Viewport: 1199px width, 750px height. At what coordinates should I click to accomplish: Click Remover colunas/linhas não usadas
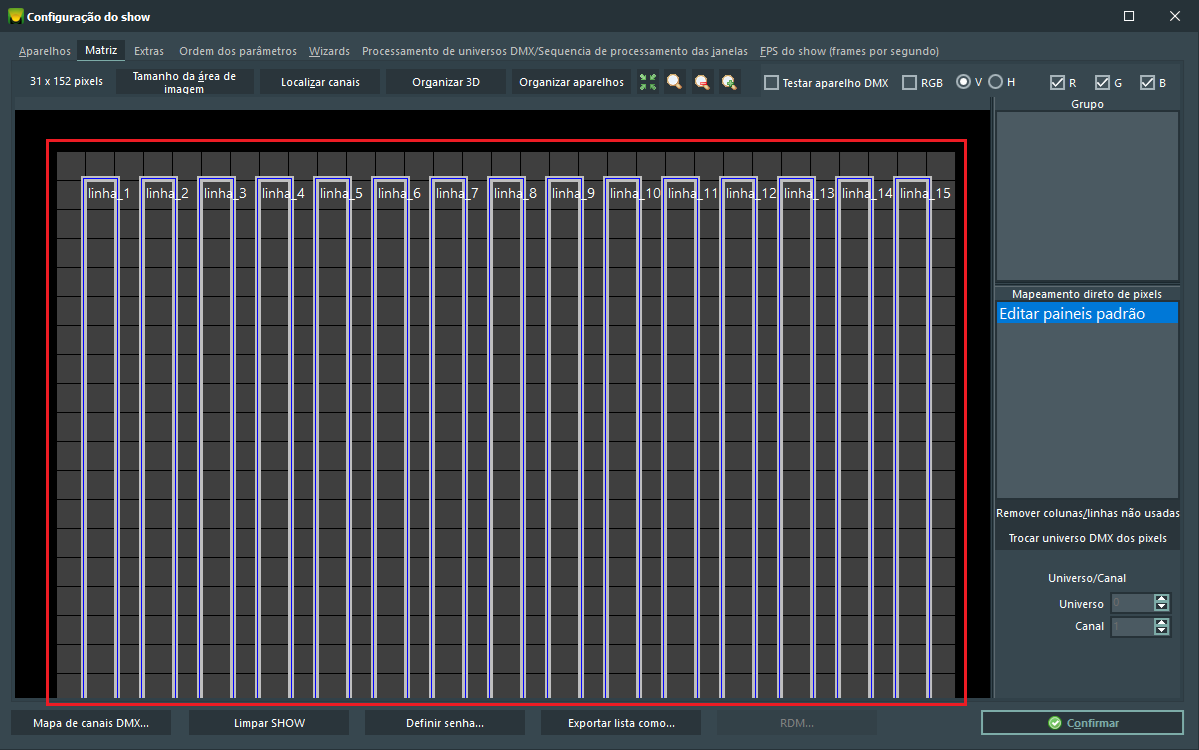tap(1087, 513)
